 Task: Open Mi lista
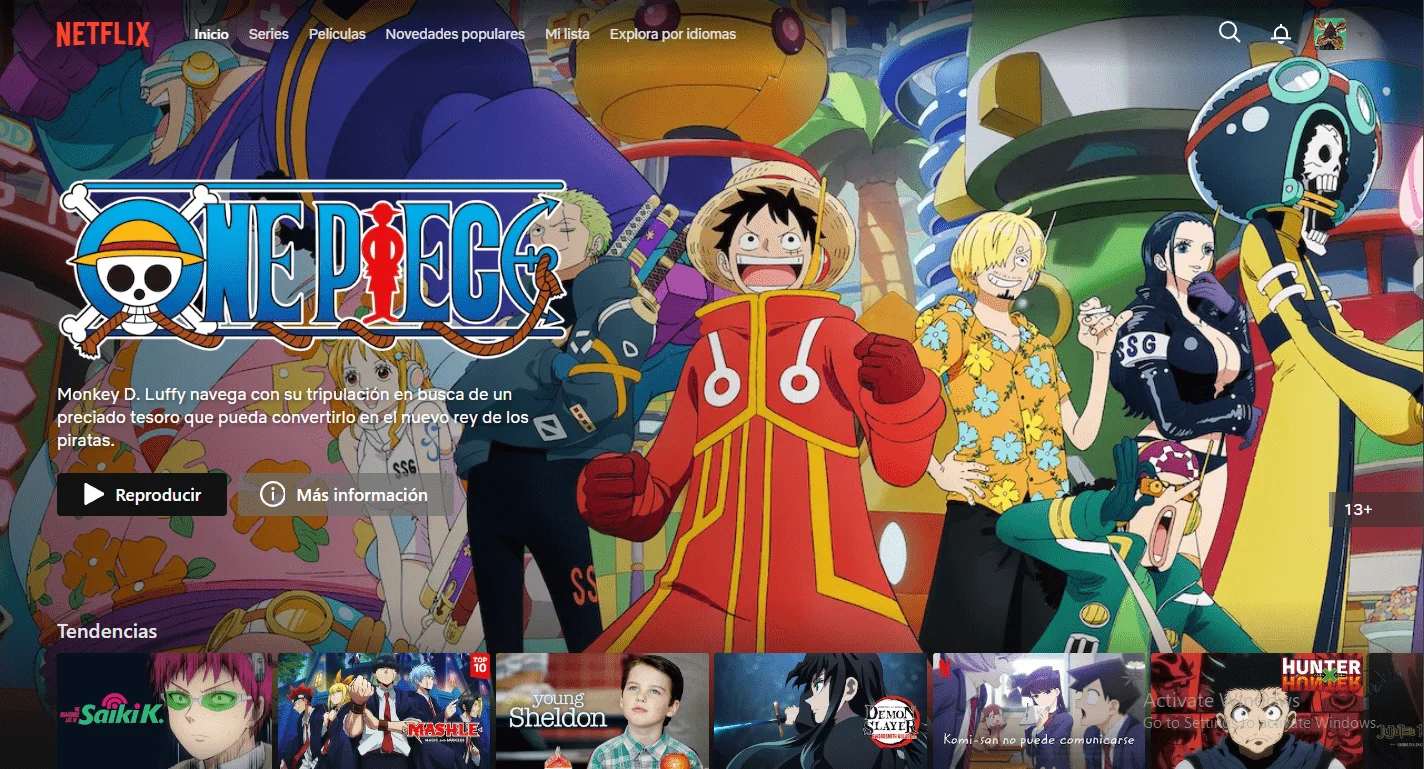[567, 34]
